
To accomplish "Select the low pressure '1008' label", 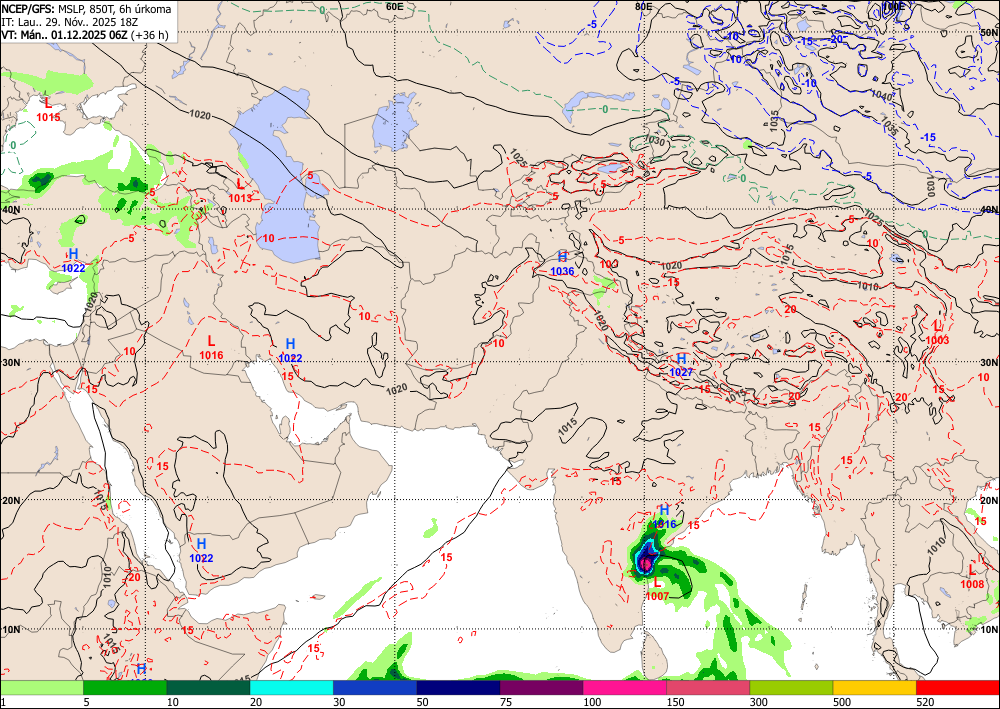I will tap(972, 584).
